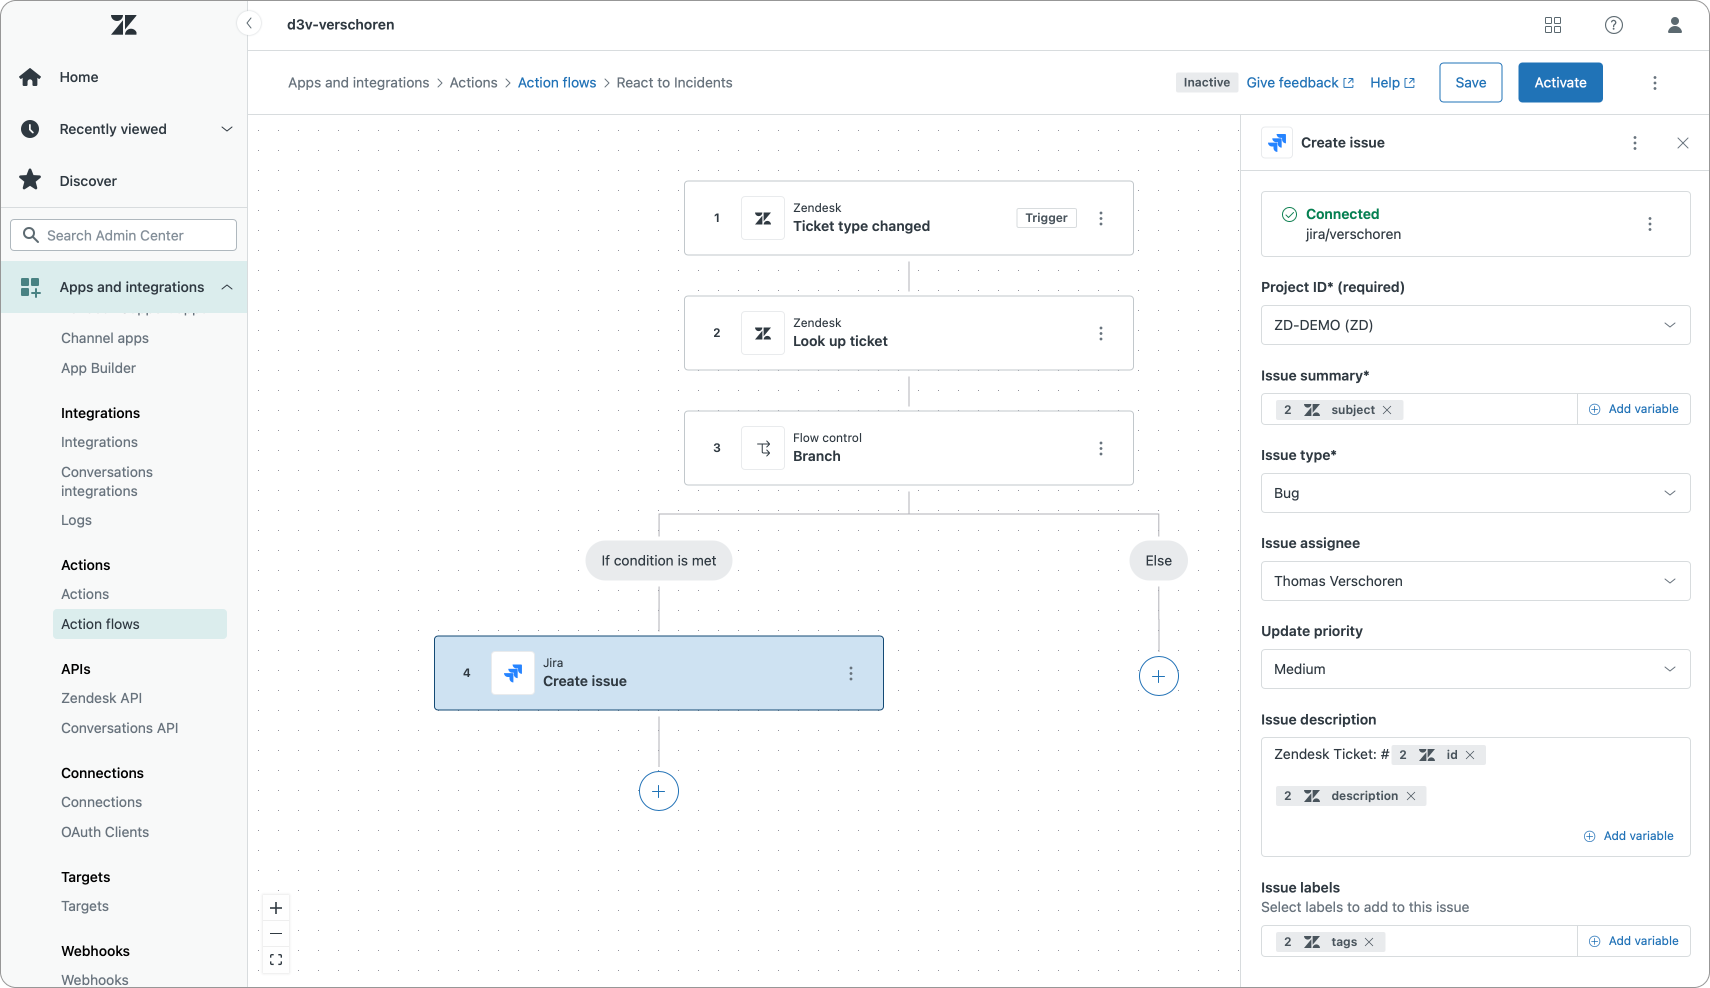Remove the id variable from description
1710x988 pixels.
click(x=1470, y=755)
